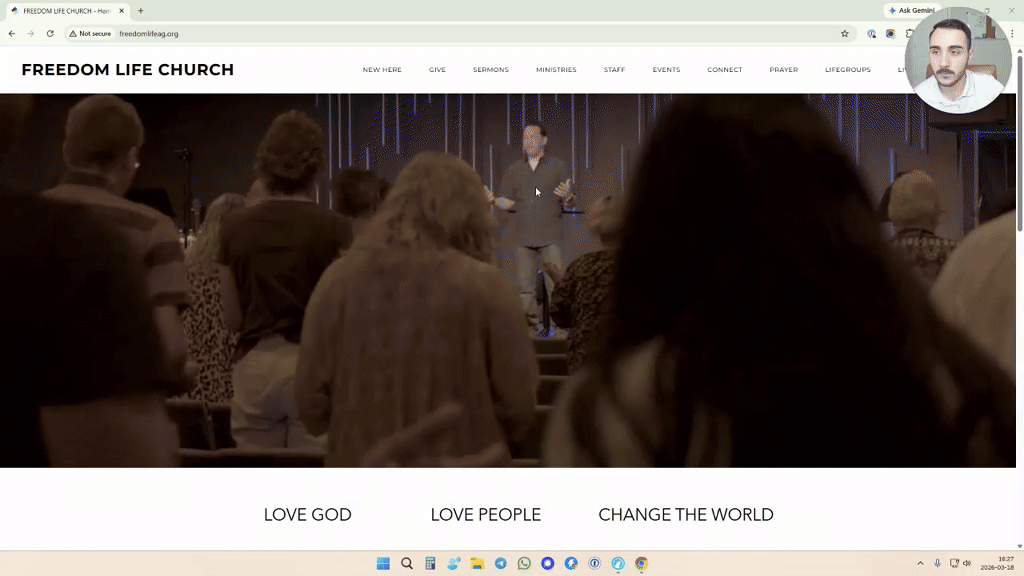Open Telegram from the taskbar

pyautogui.click(x=501, y=564)
